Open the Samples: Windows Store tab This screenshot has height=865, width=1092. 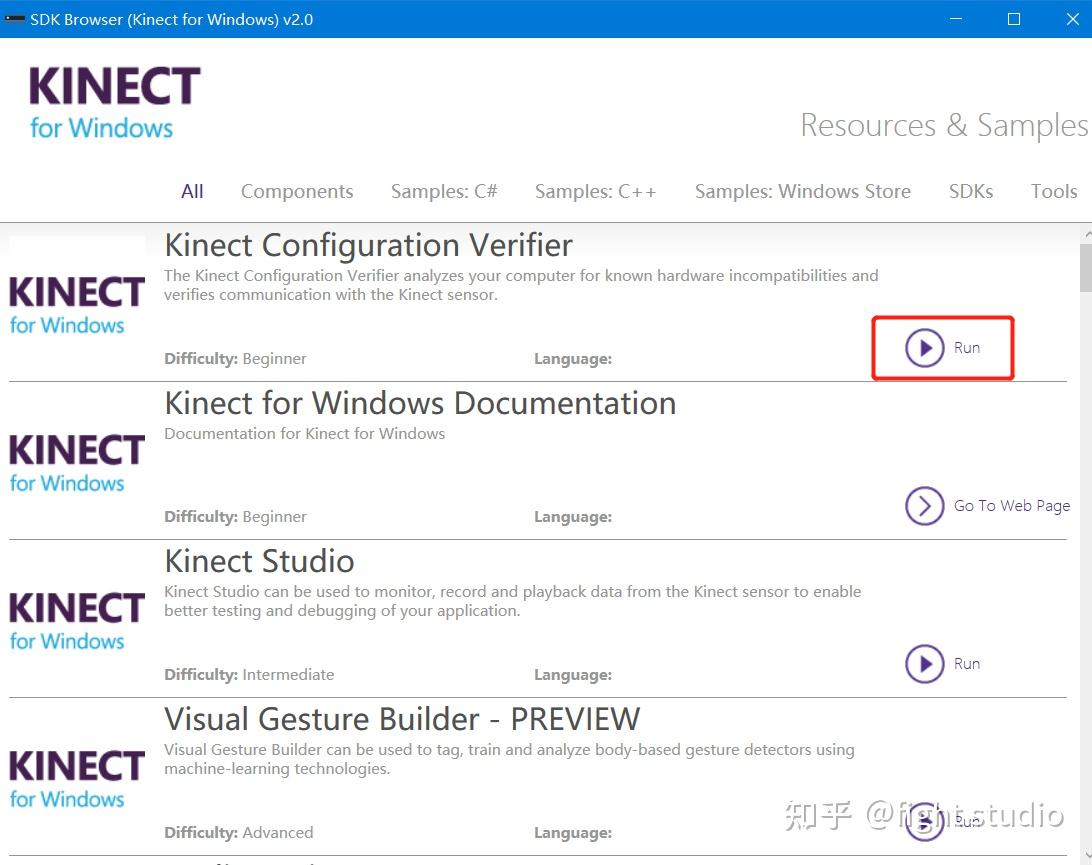[803, 191]
